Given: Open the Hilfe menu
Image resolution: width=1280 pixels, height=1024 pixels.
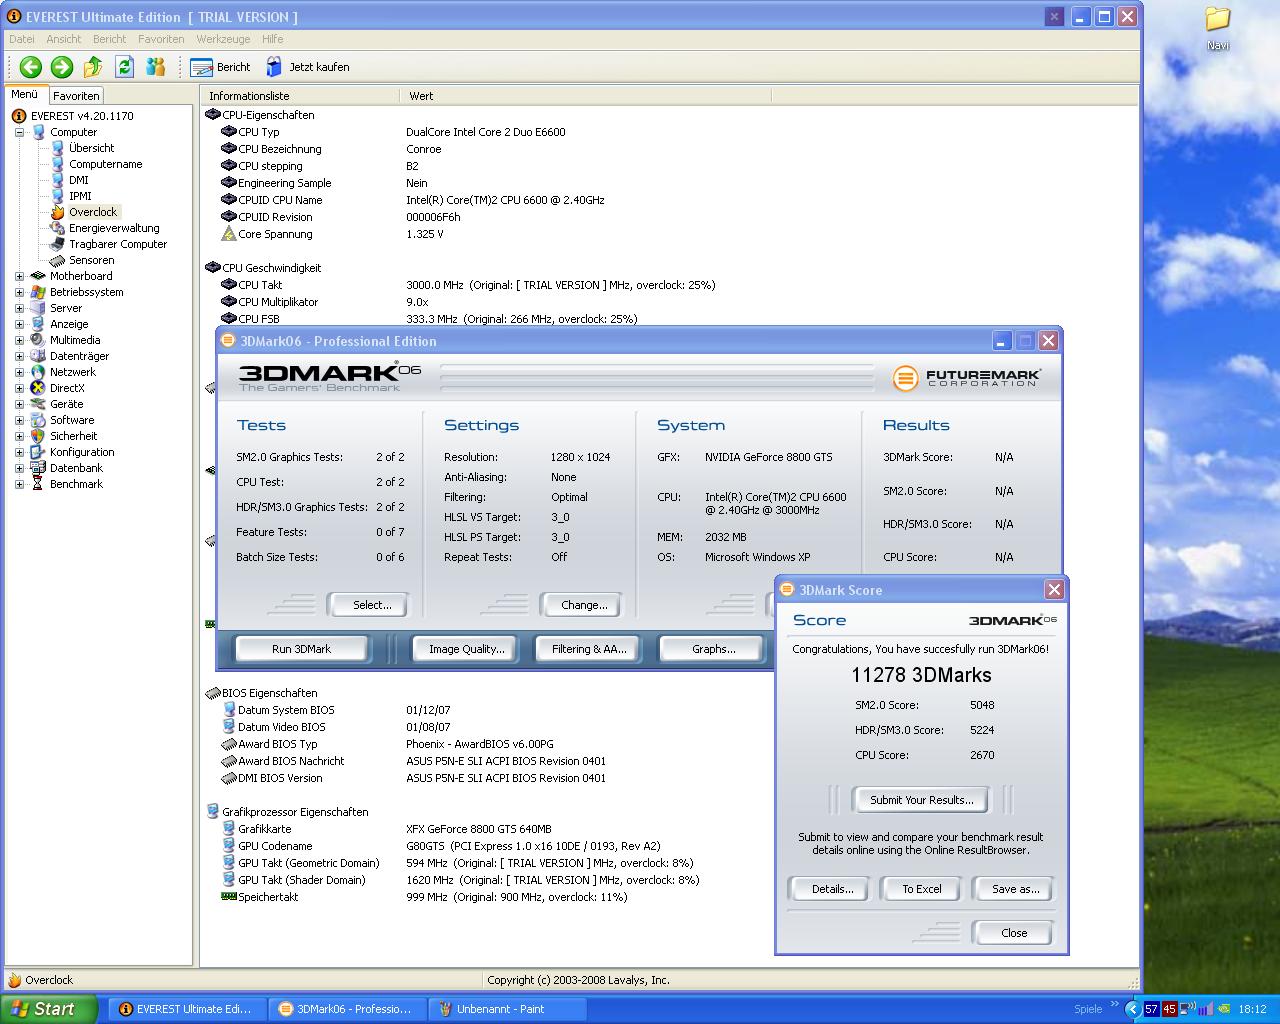Looking at the screenshot, I should [x=272, y=39].
